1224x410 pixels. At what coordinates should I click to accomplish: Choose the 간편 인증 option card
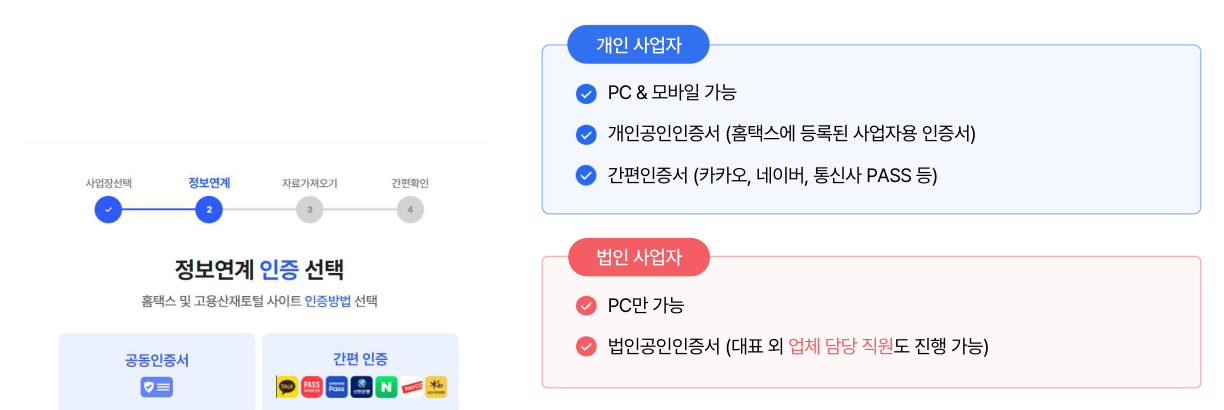(360, 372)
